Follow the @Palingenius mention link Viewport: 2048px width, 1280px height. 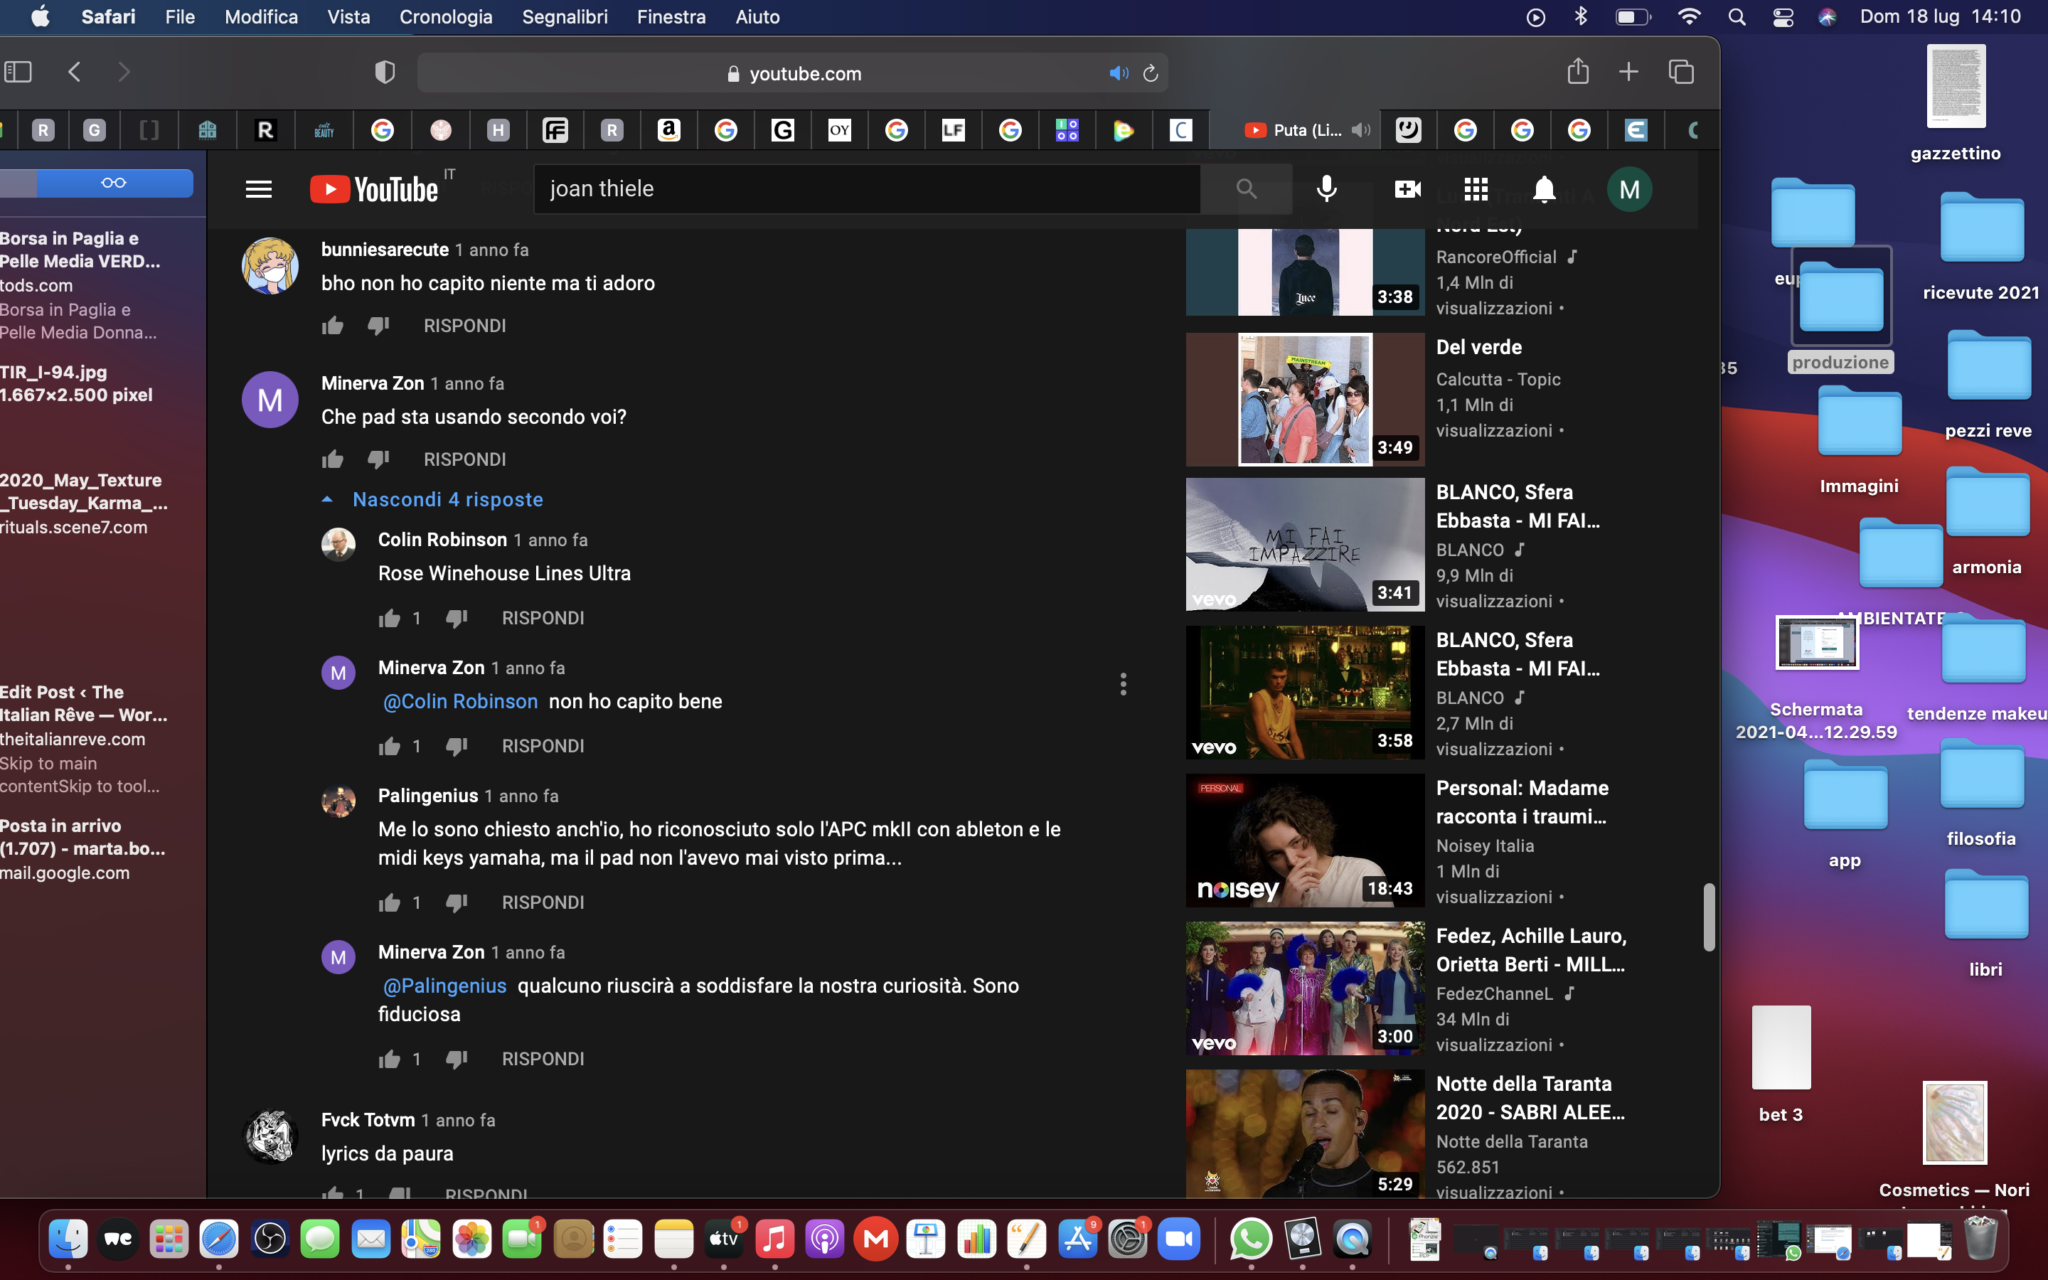click(445, 986)
